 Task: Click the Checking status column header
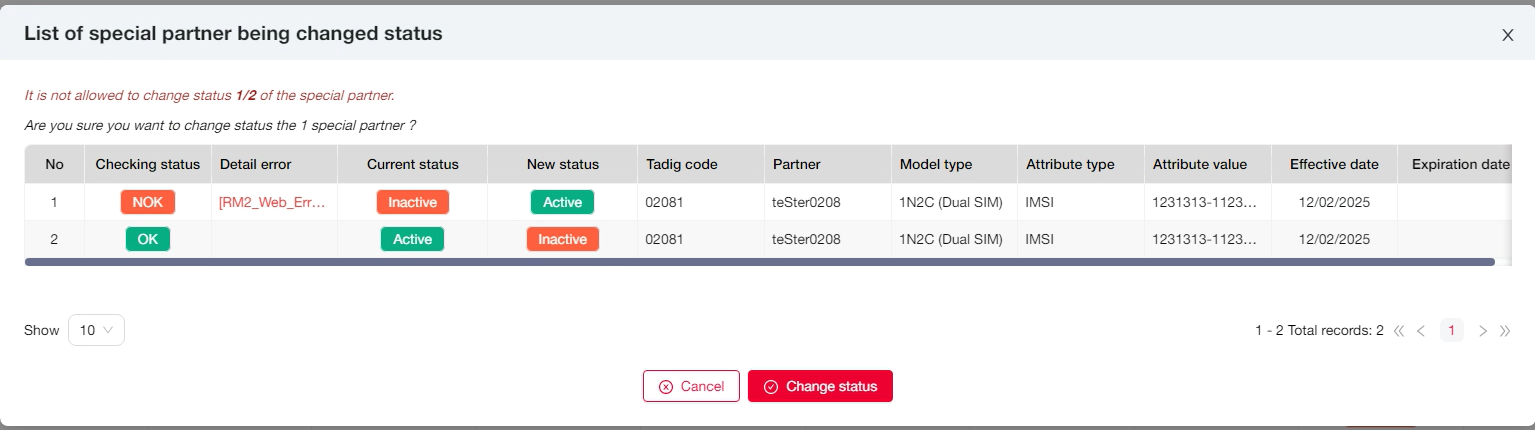pyautogui.click(x=148, y=164)
